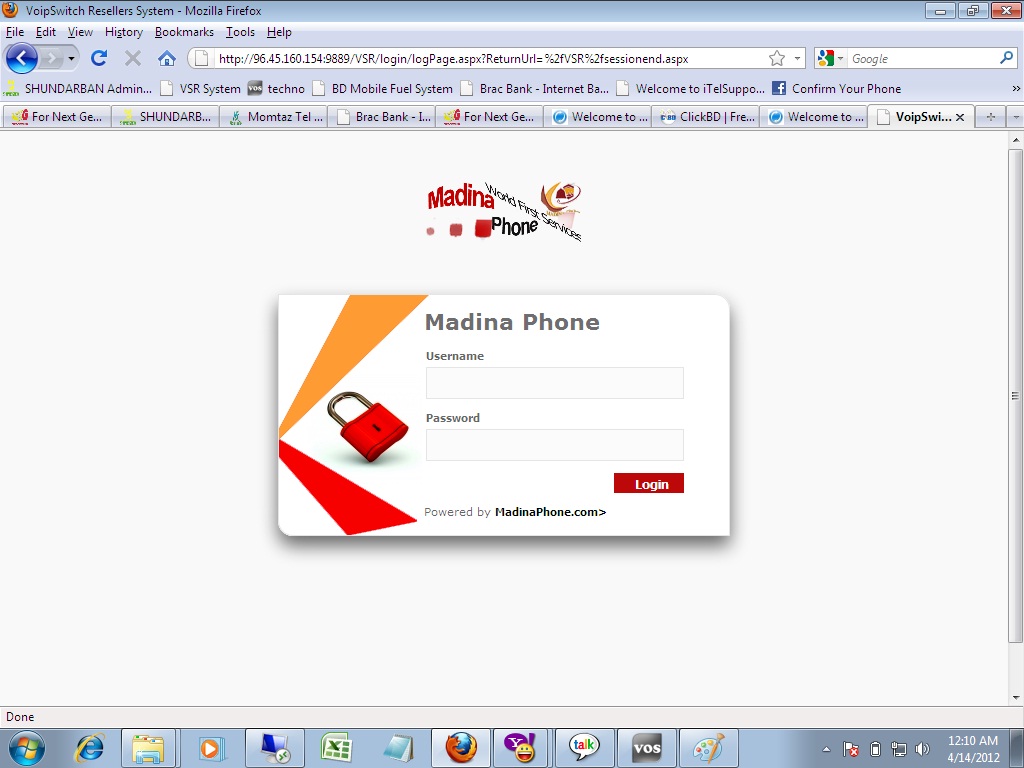Open Windows Media Player from taskbar
1024x768 pixels.
coord(211,748)
